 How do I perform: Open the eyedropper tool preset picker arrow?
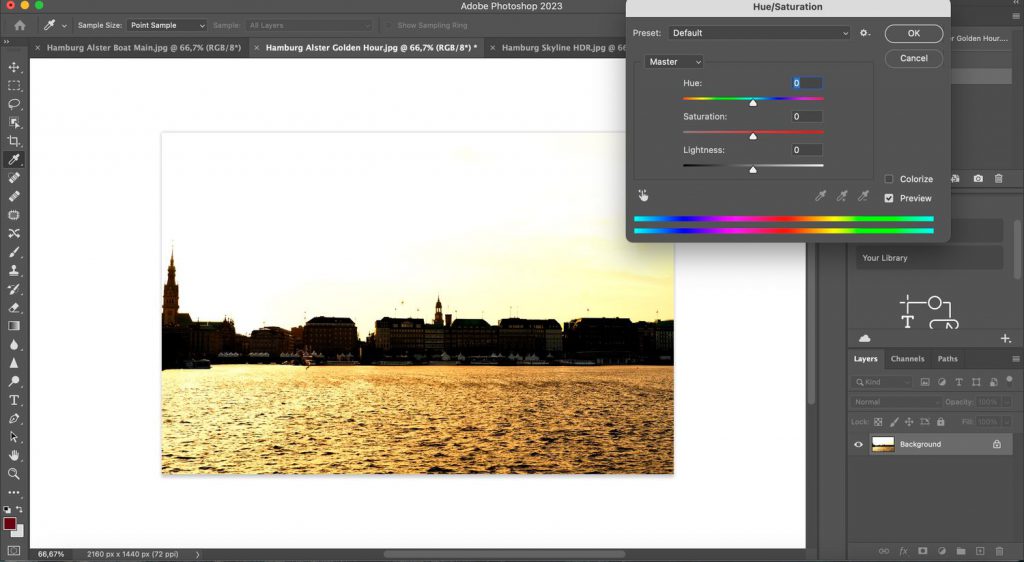[64, 26]
